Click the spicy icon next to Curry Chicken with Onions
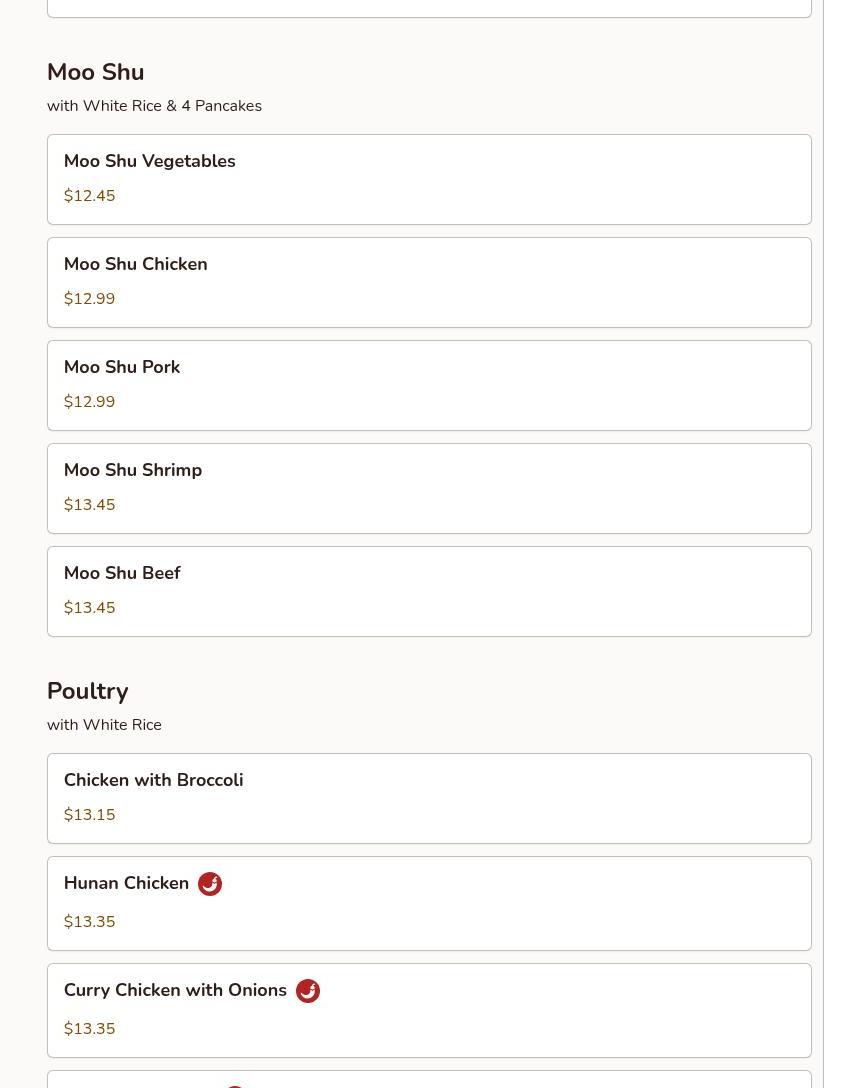Screen dimensions: 844x1088 coord(307,991)
